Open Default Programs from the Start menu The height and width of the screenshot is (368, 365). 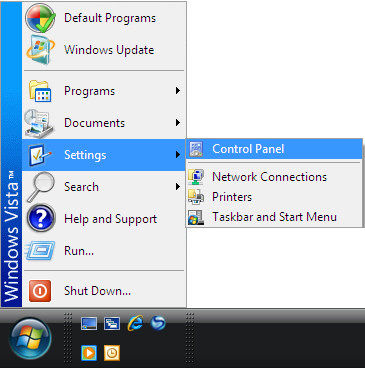[x=104, y=18]
